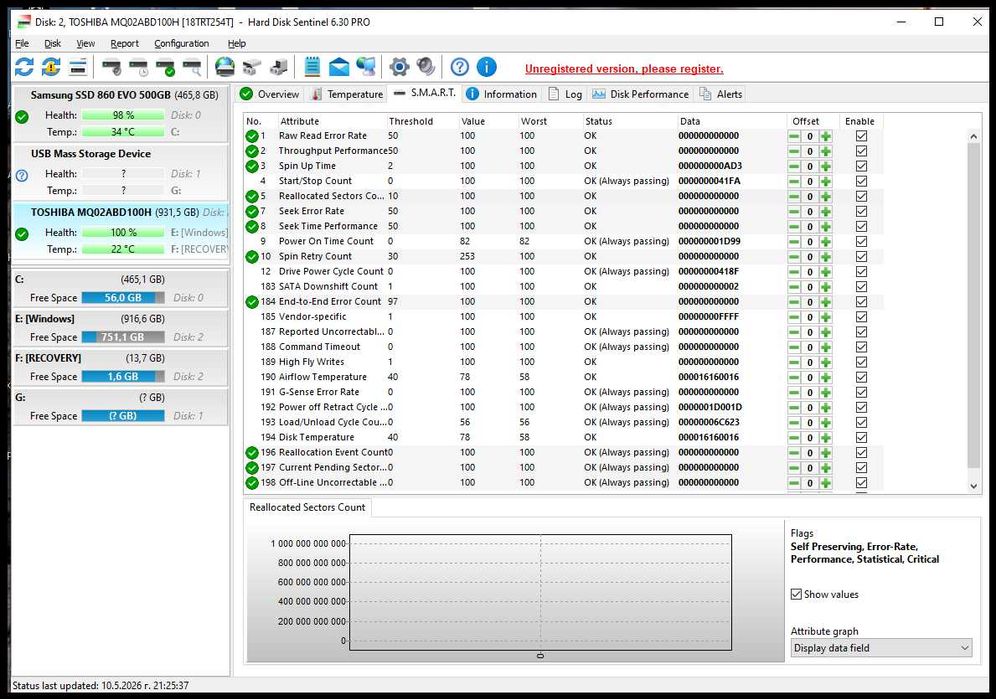
Task: Toggle Enable checkbox for Start/Stop Count
Action: [861, 181]
